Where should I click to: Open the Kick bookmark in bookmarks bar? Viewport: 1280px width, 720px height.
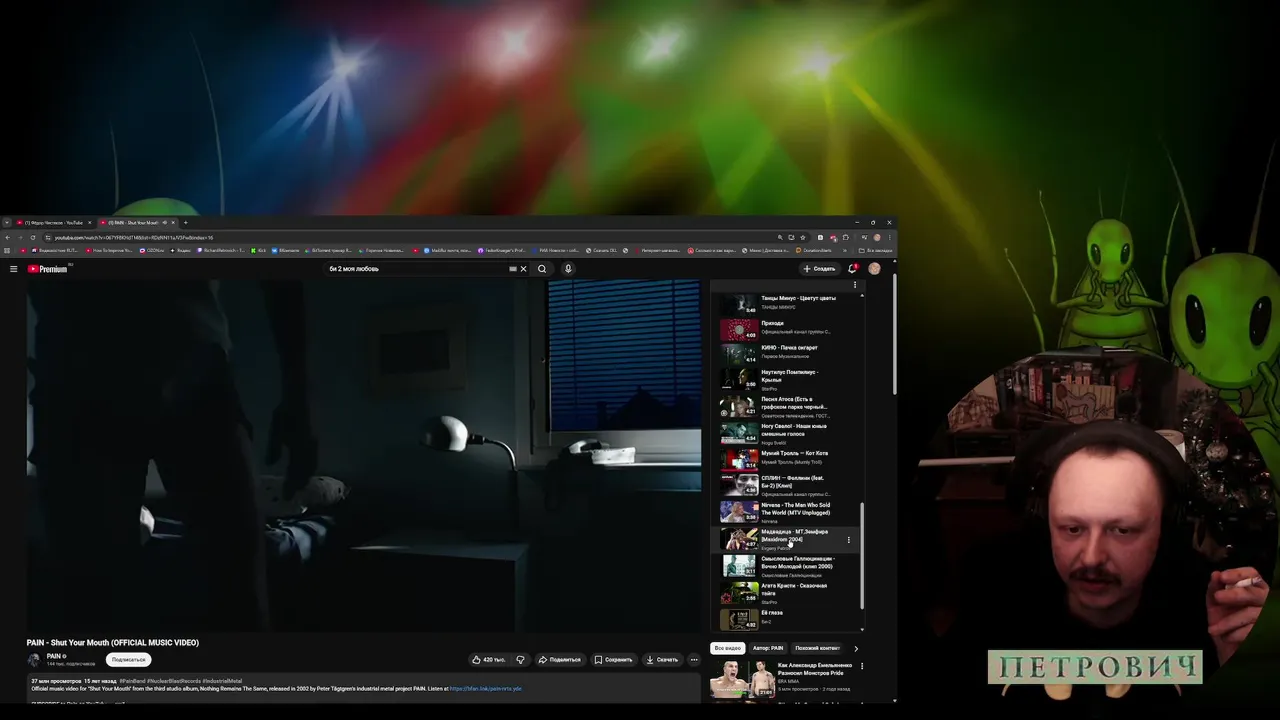(258, 250)
